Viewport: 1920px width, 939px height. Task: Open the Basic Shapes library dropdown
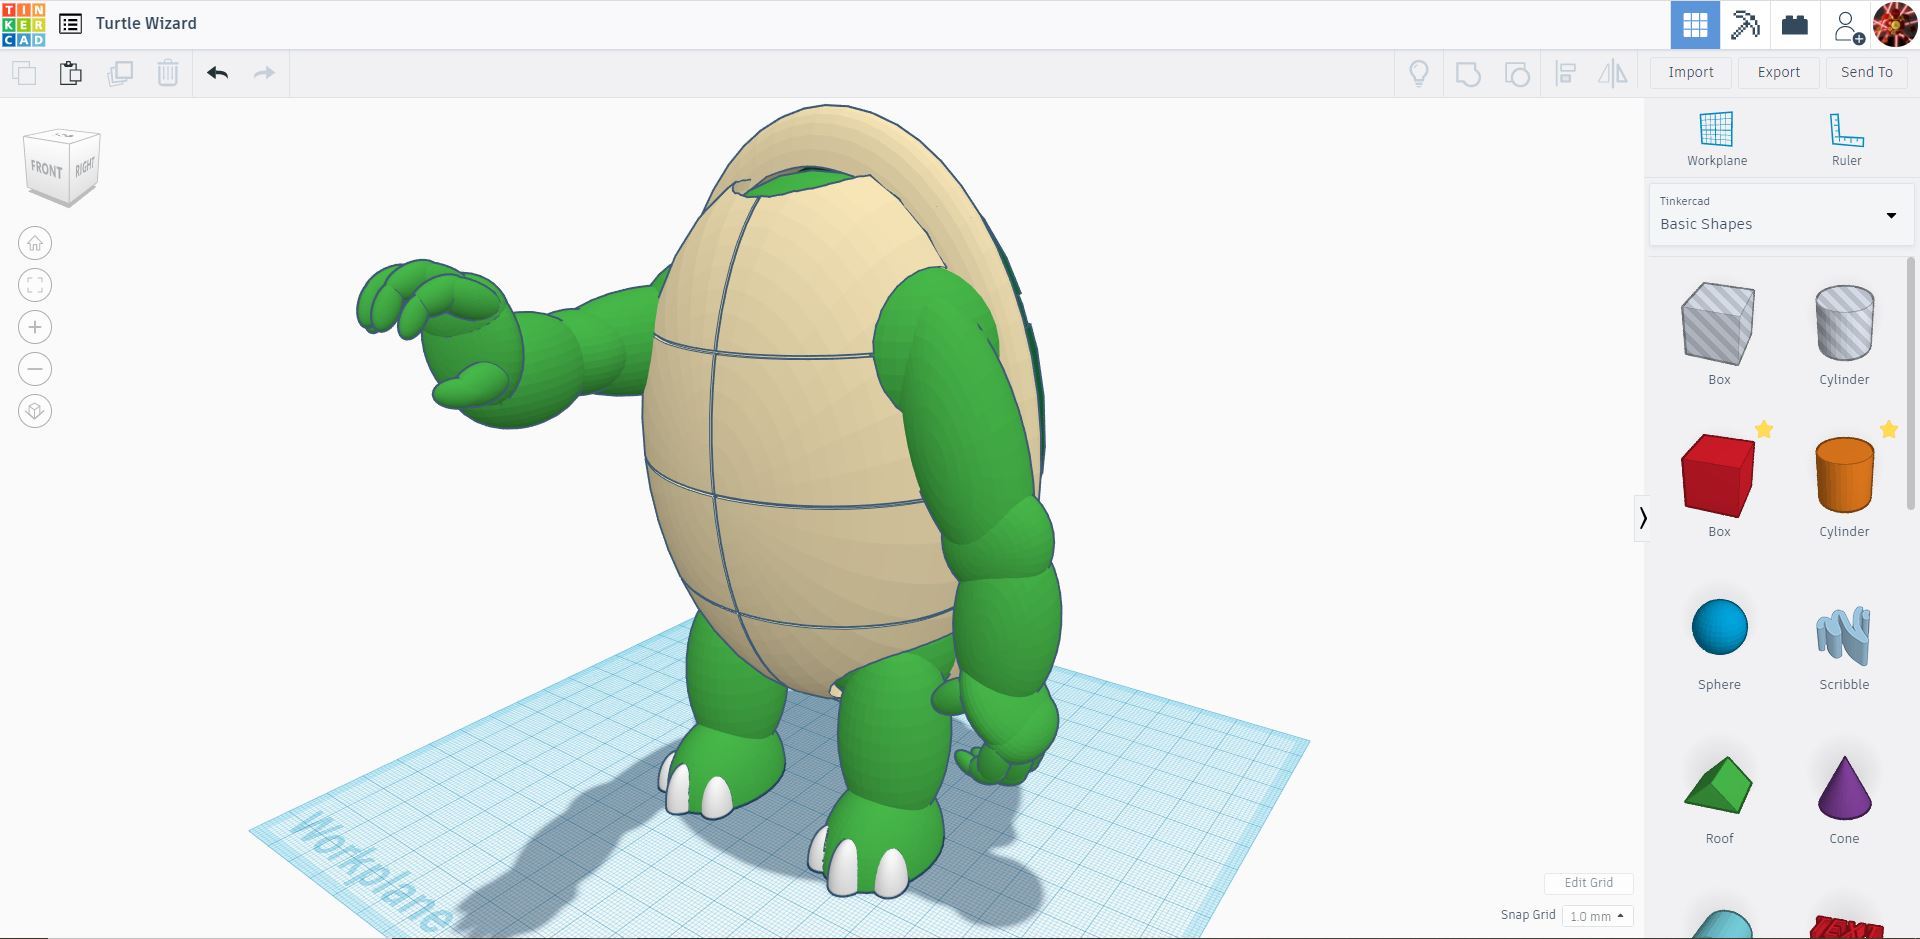point(1781,214)
